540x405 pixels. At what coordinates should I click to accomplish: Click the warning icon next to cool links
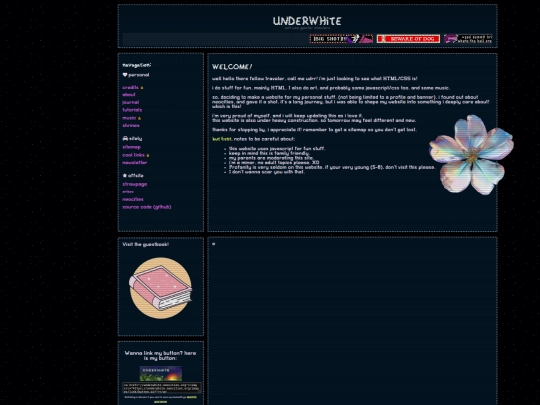point(148,155)
